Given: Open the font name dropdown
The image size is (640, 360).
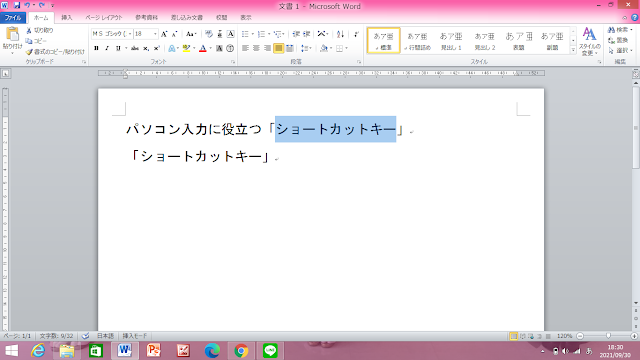Looking at the screenshot, I should pyautogui.click(x=130, y=34).
